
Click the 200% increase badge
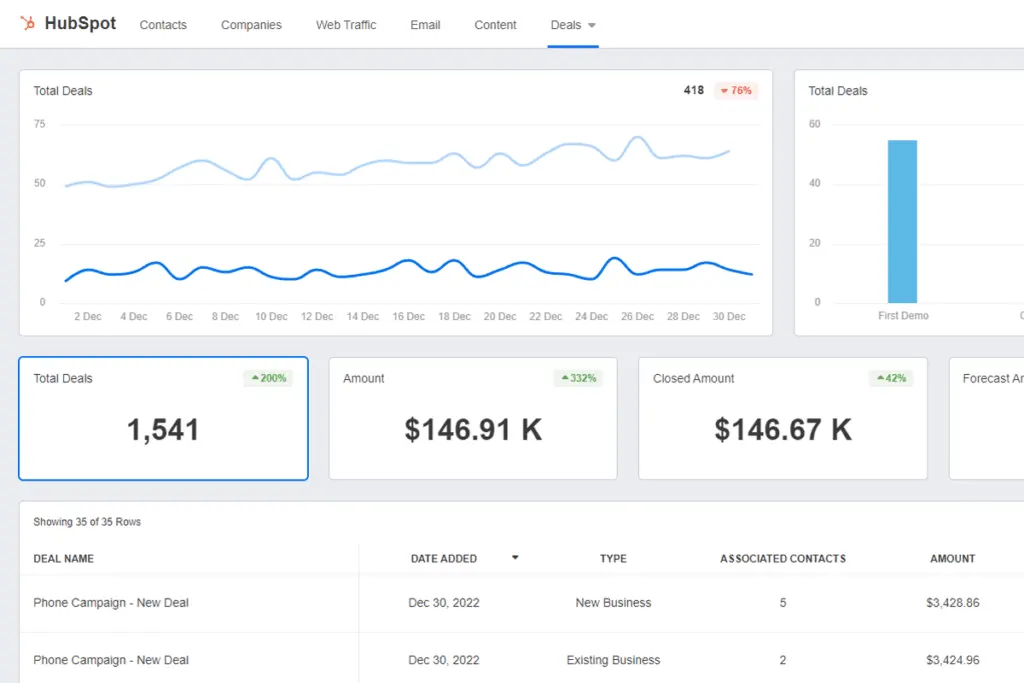[269, 378]
